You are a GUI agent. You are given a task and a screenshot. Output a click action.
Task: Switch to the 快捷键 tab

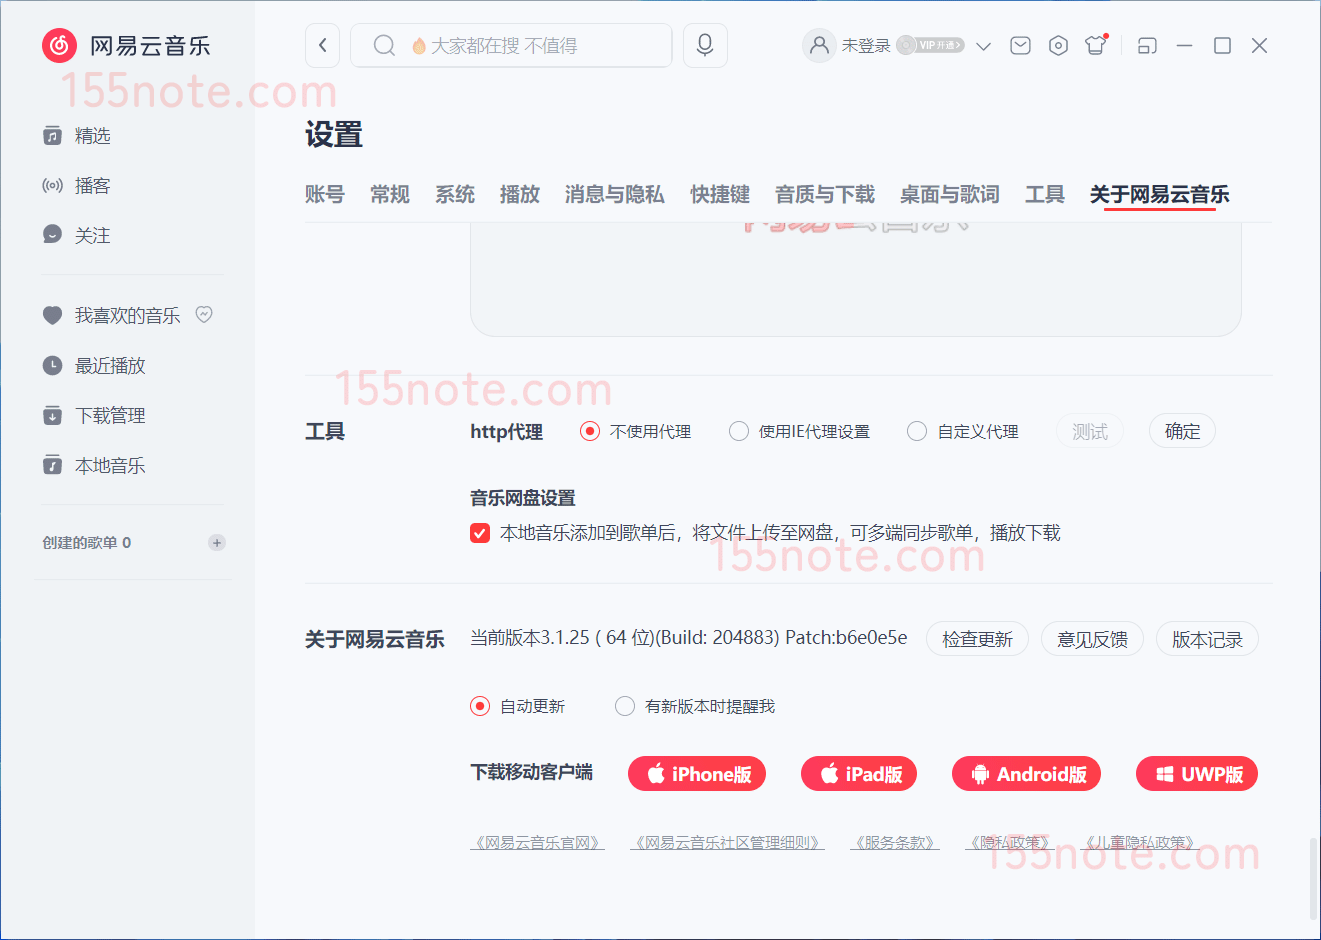pos(719,194)
